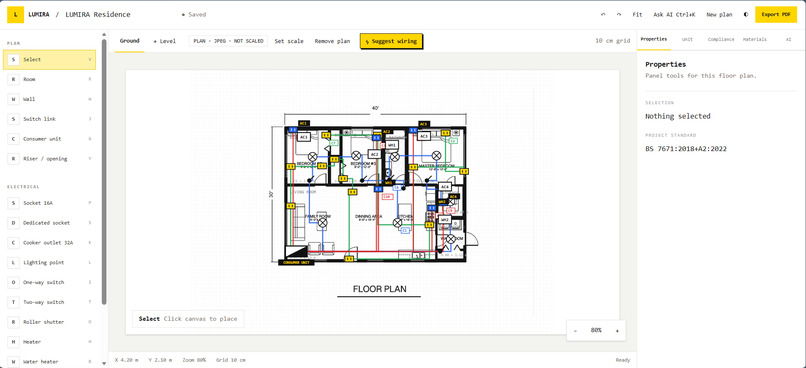
Task: Choose the Consumer unit tool
Action: tap(49, 139)
